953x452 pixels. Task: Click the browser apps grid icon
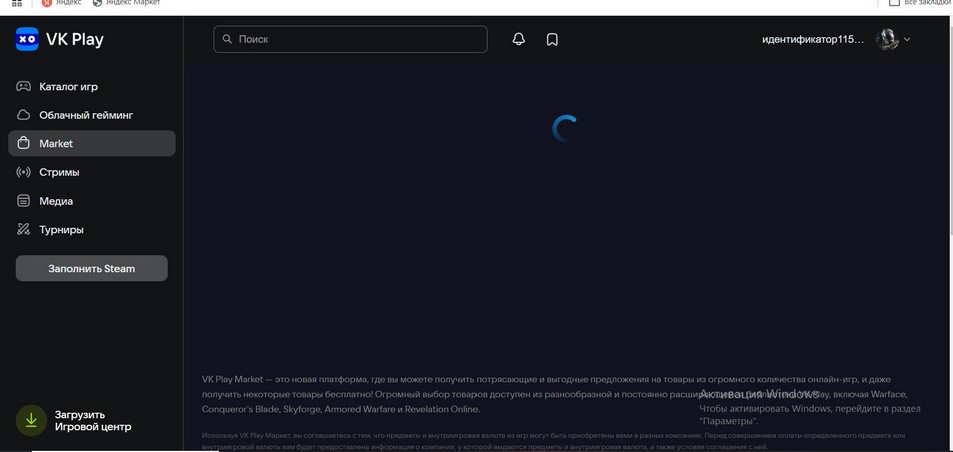pyautogui.click(x=18, y=3)
